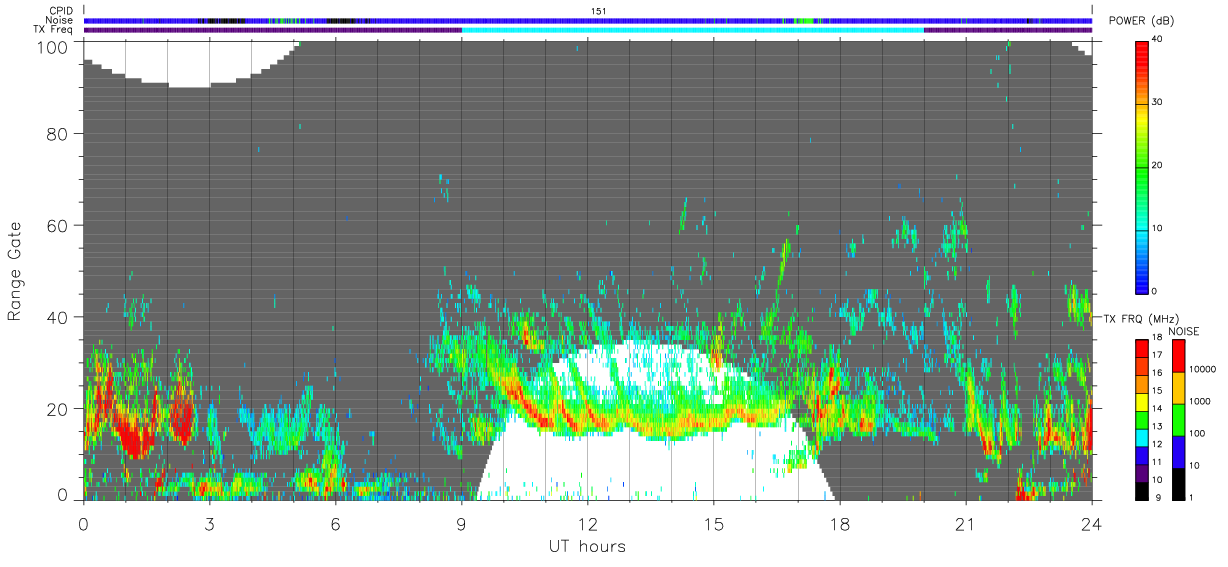Click the 40 label on the power scale
The height and width of the screenshot is (567, 1228).
(x=1157, y=39)
